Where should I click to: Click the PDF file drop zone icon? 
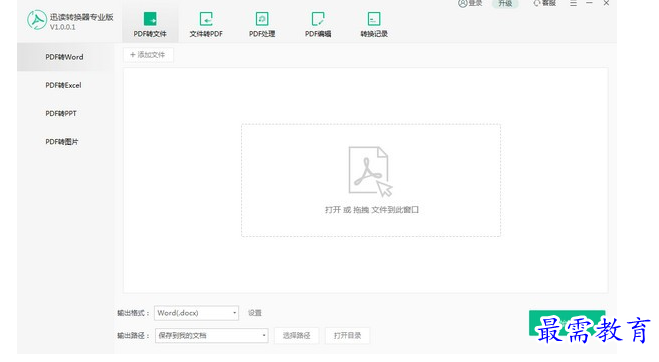[370, 171]
